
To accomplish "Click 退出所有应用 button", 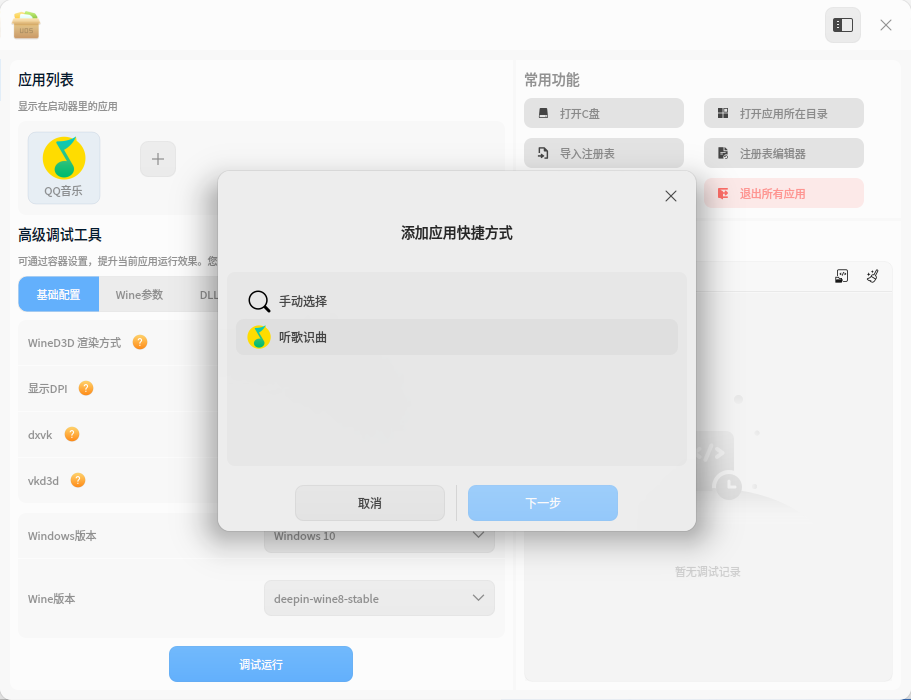I will [784, 193].
